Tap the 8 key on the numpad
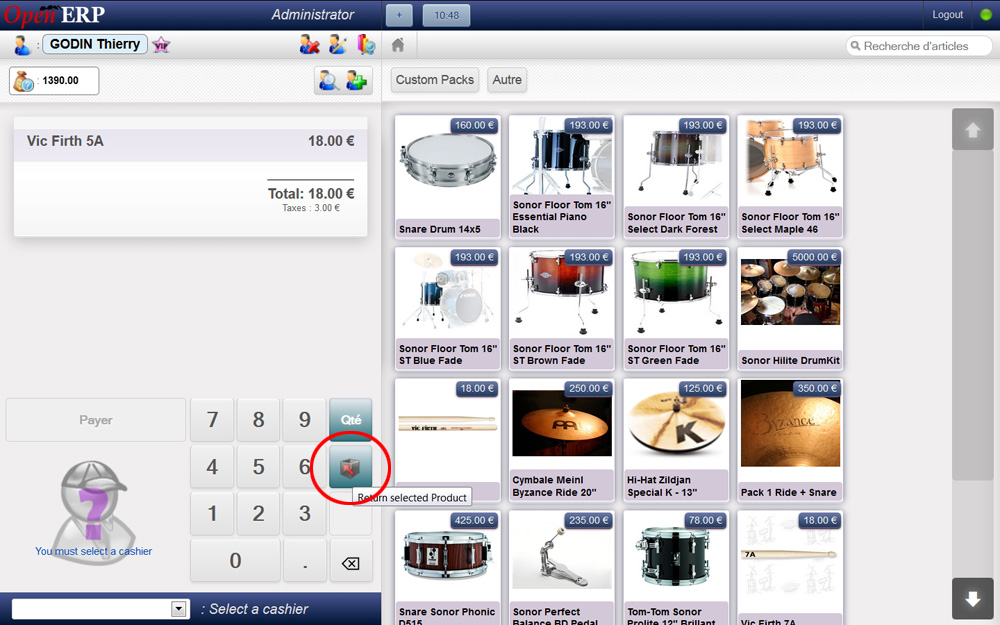 pos(258,420)
